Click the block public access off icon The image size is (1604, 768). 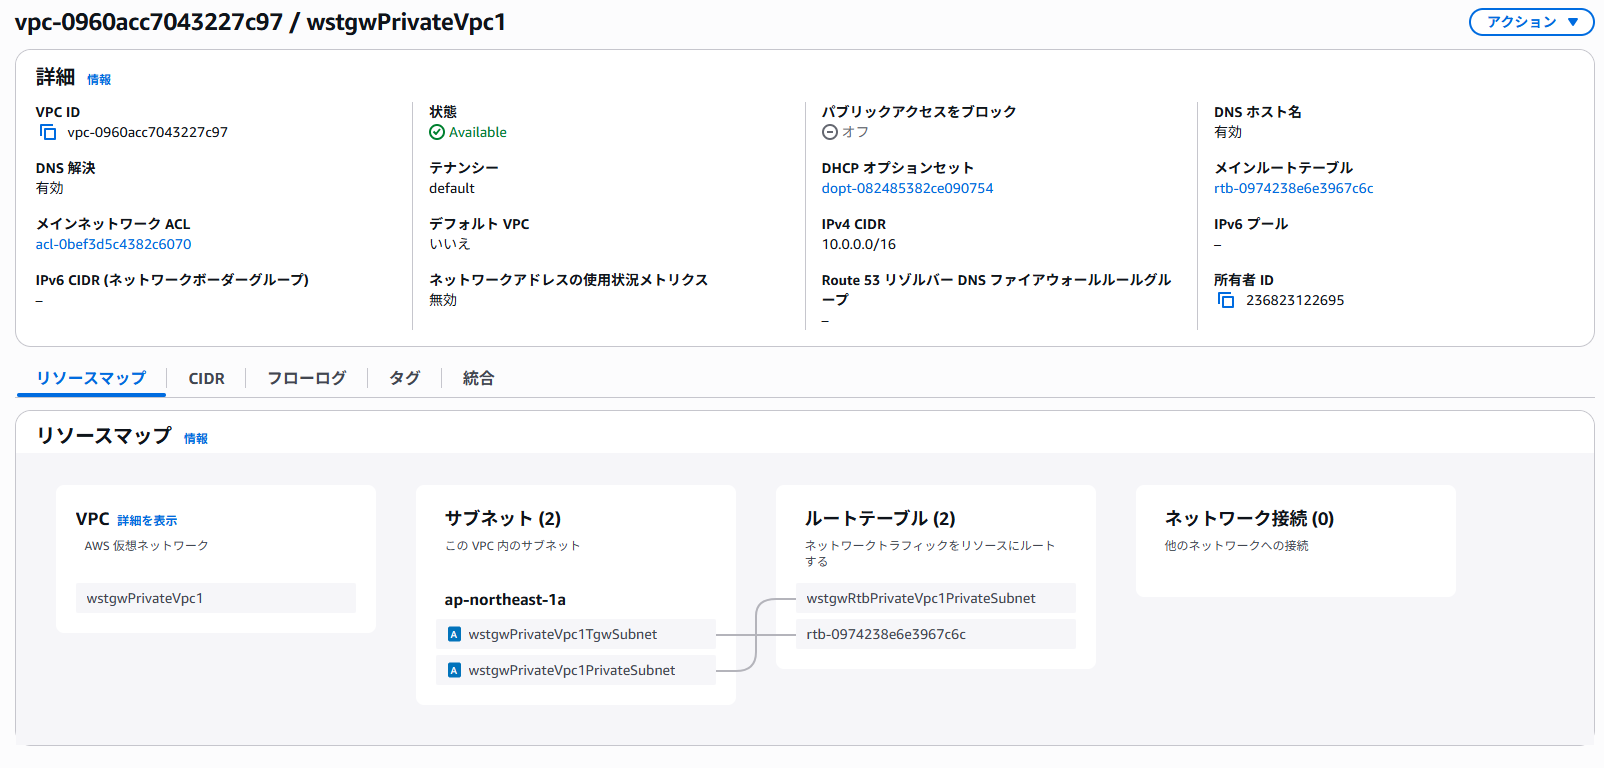pos(830,132)
